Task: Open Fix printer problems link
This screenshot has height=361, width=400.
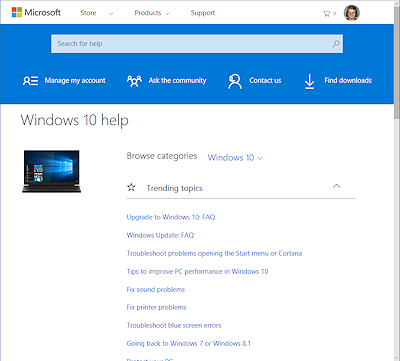Action: point(156,307)
